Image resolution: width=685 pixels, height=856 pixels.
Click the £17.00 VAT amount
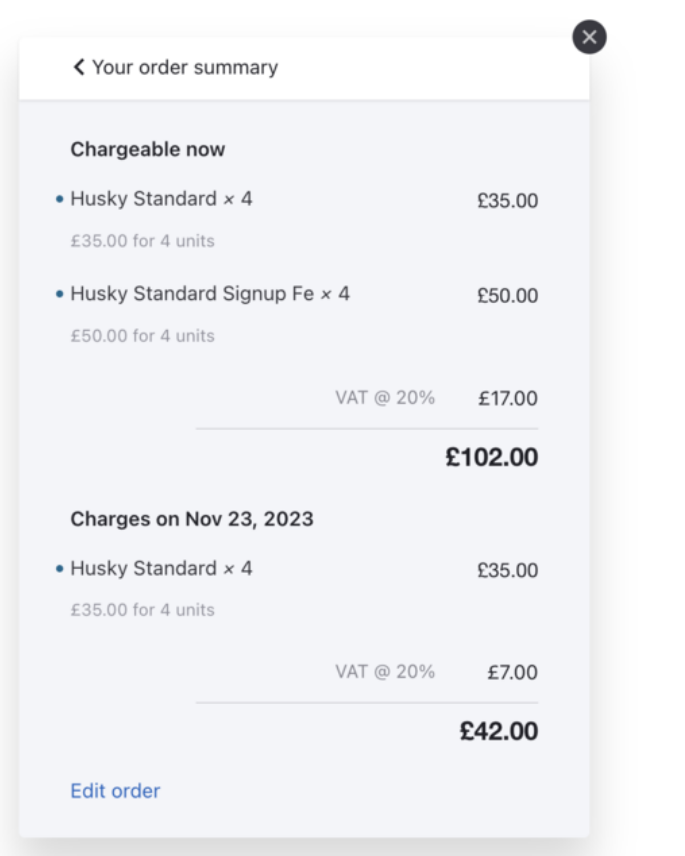(507, 399)
